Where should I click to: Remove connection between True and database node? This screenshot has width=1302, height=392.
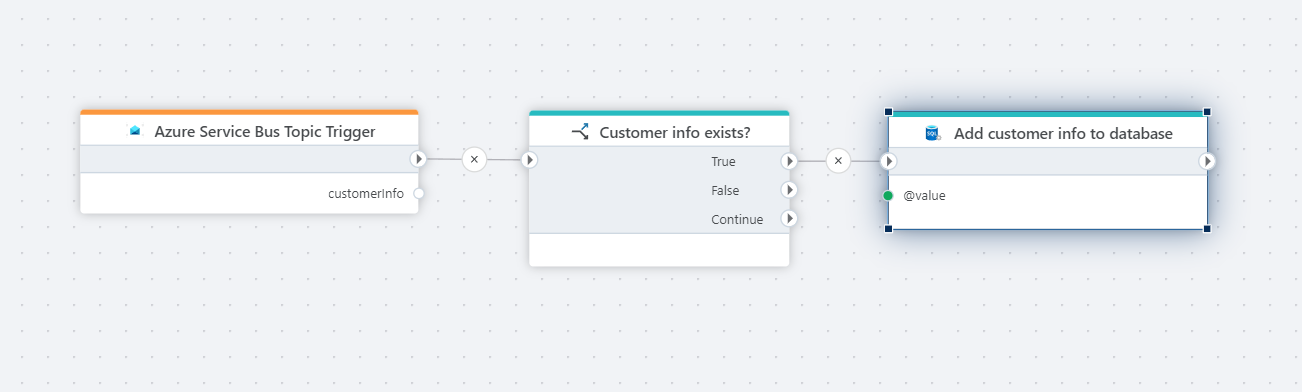838,160
